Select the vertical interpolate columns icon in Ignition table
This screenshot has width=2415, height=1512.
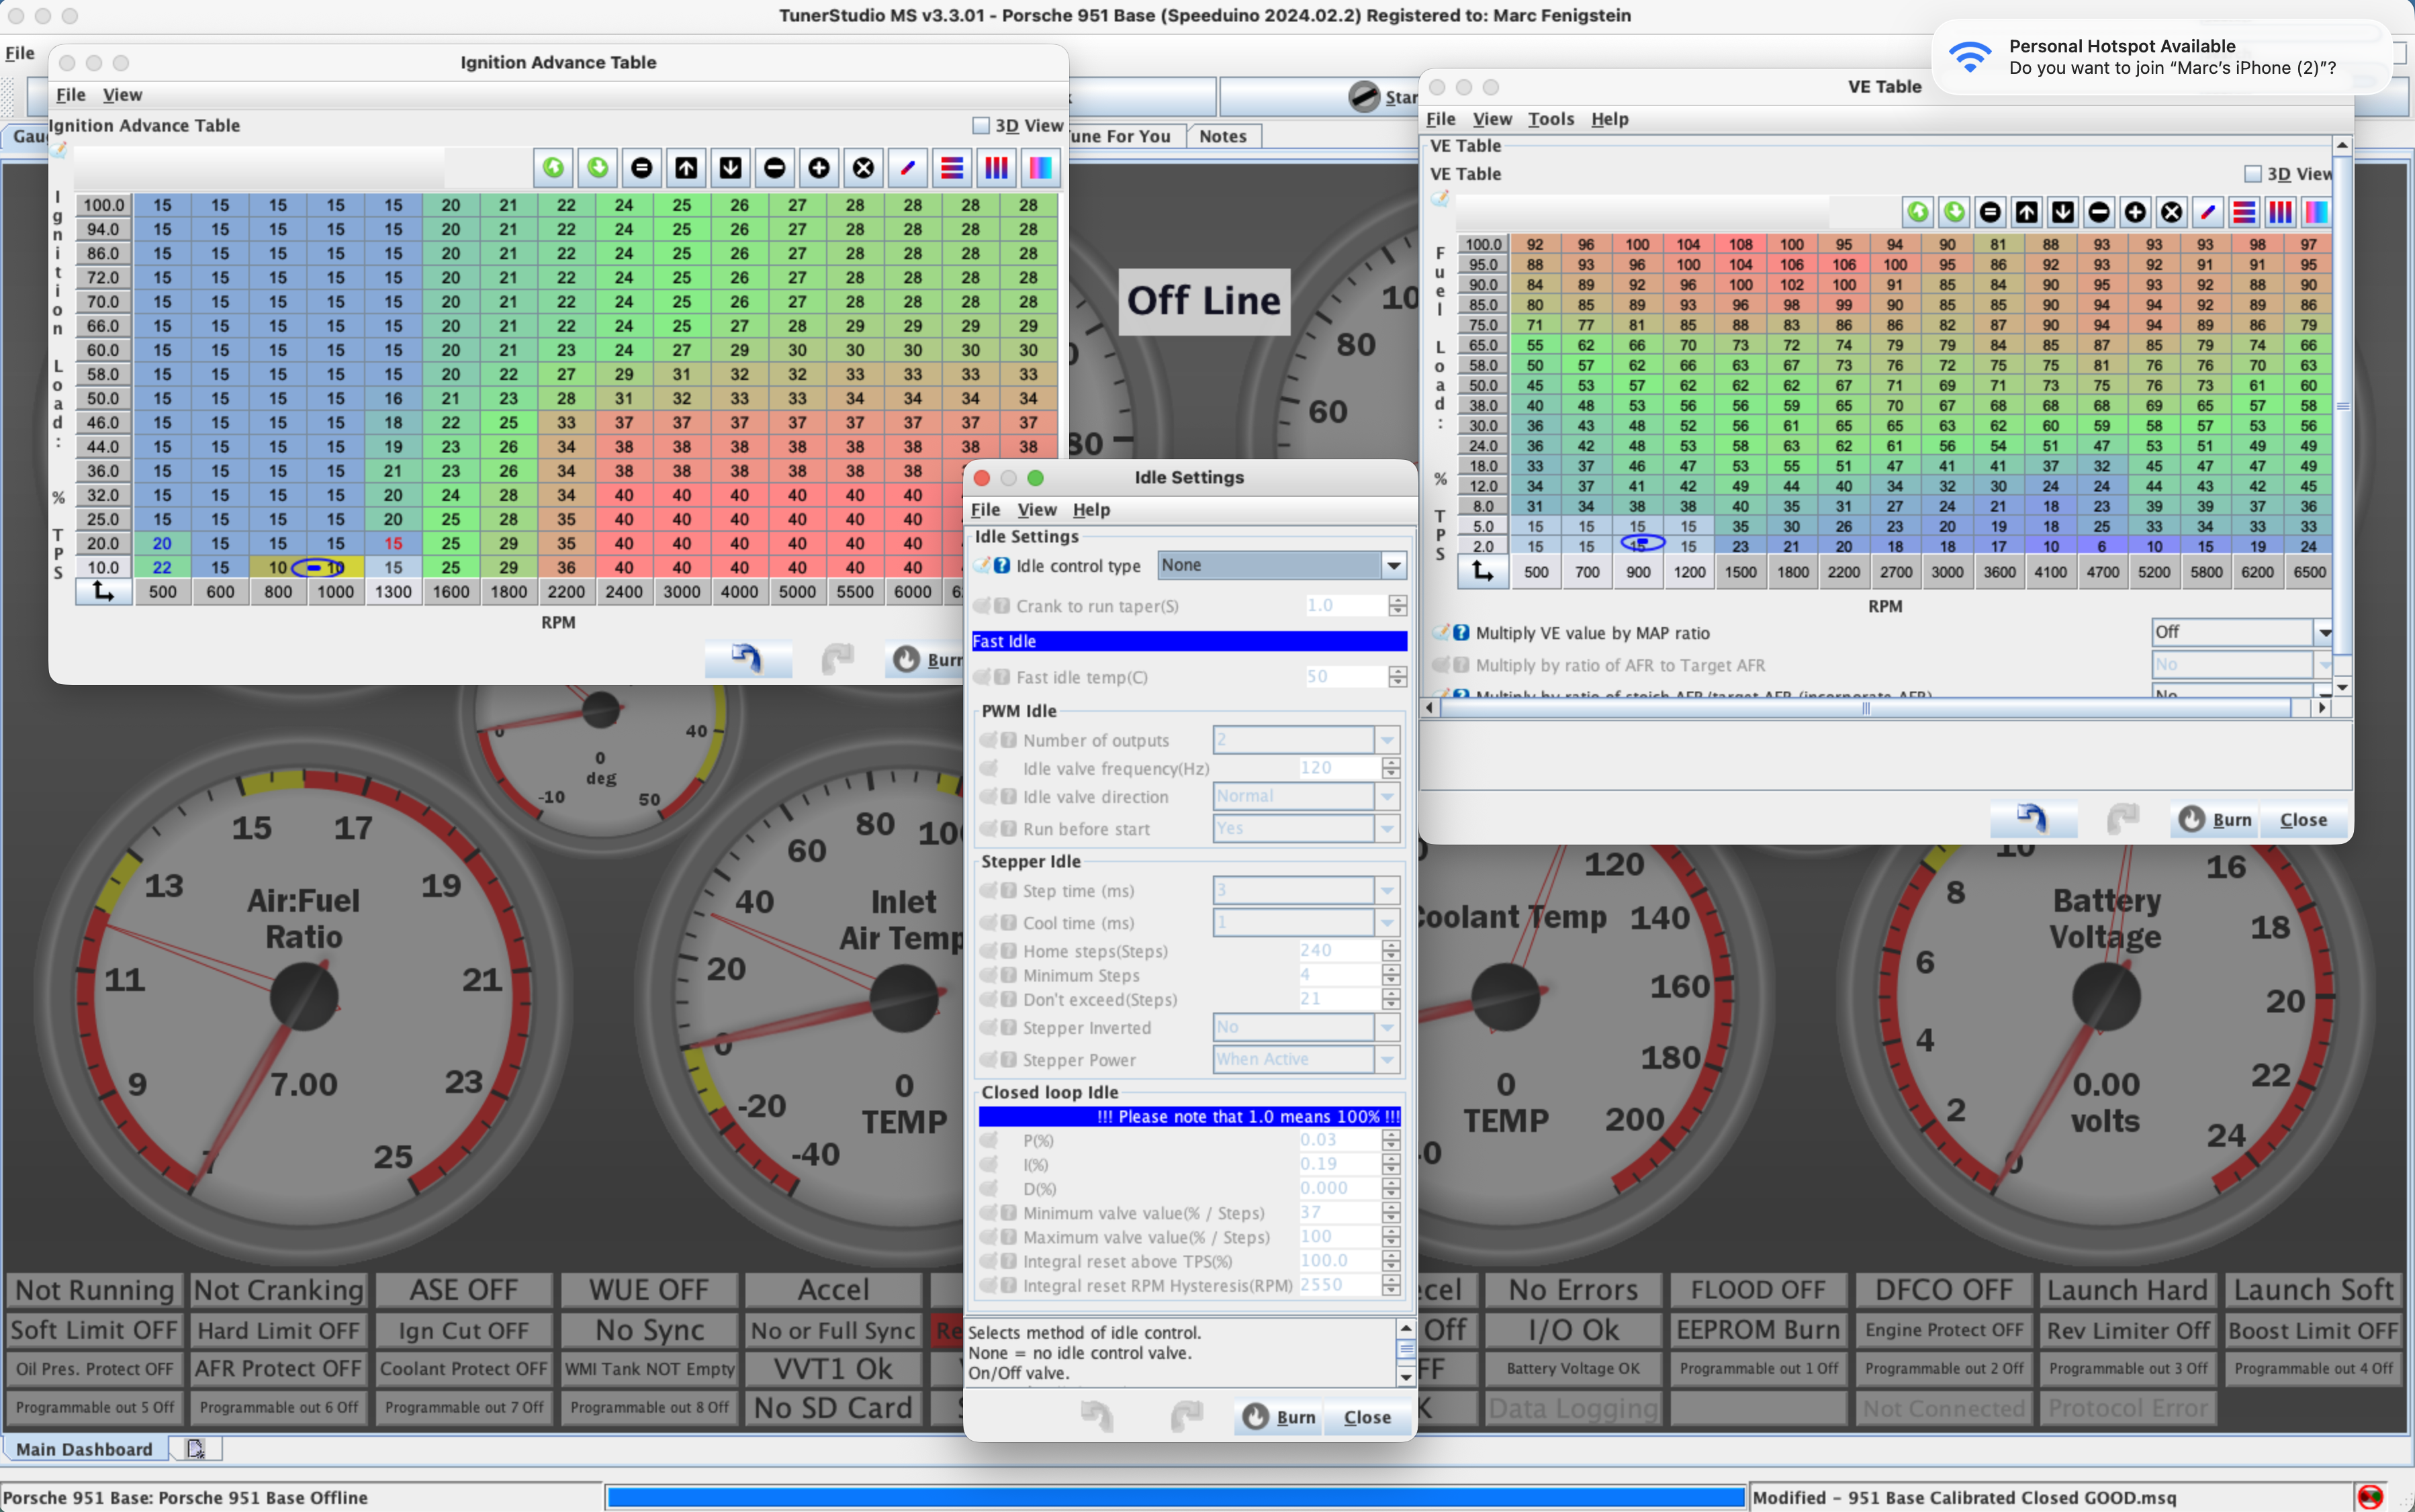point(995,168)
